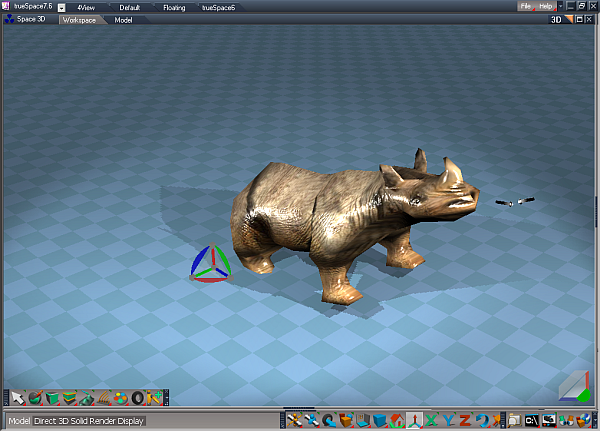
Task: Open dropdown next to trueSpace7.6 title
Action: 61,8
